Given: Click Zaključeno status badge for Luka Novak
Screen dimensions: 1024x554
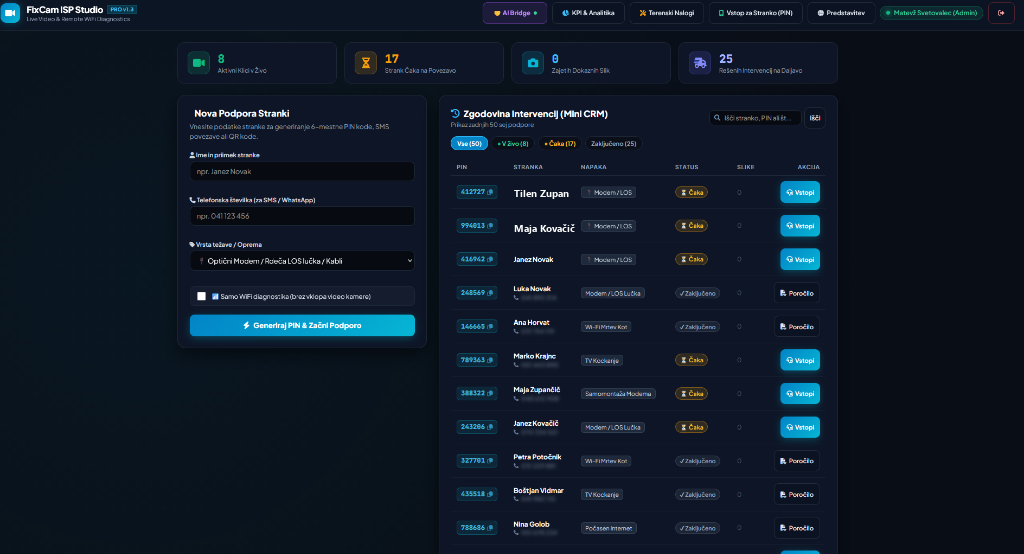Looking at the screenshot, I should click(x=697, y=293).
